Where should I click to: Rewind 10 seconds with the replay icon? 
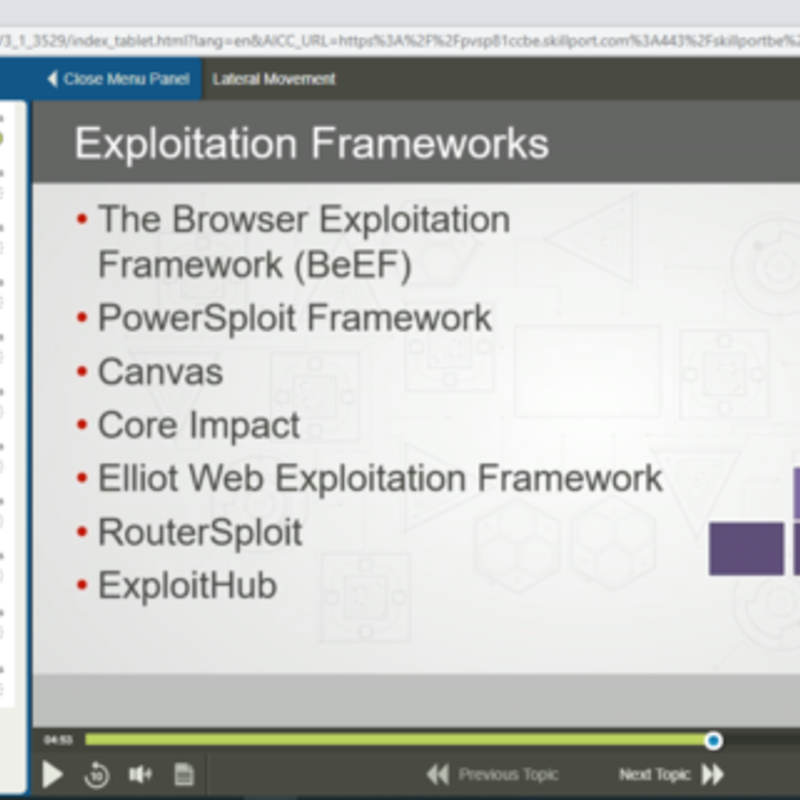click(96, 774)
